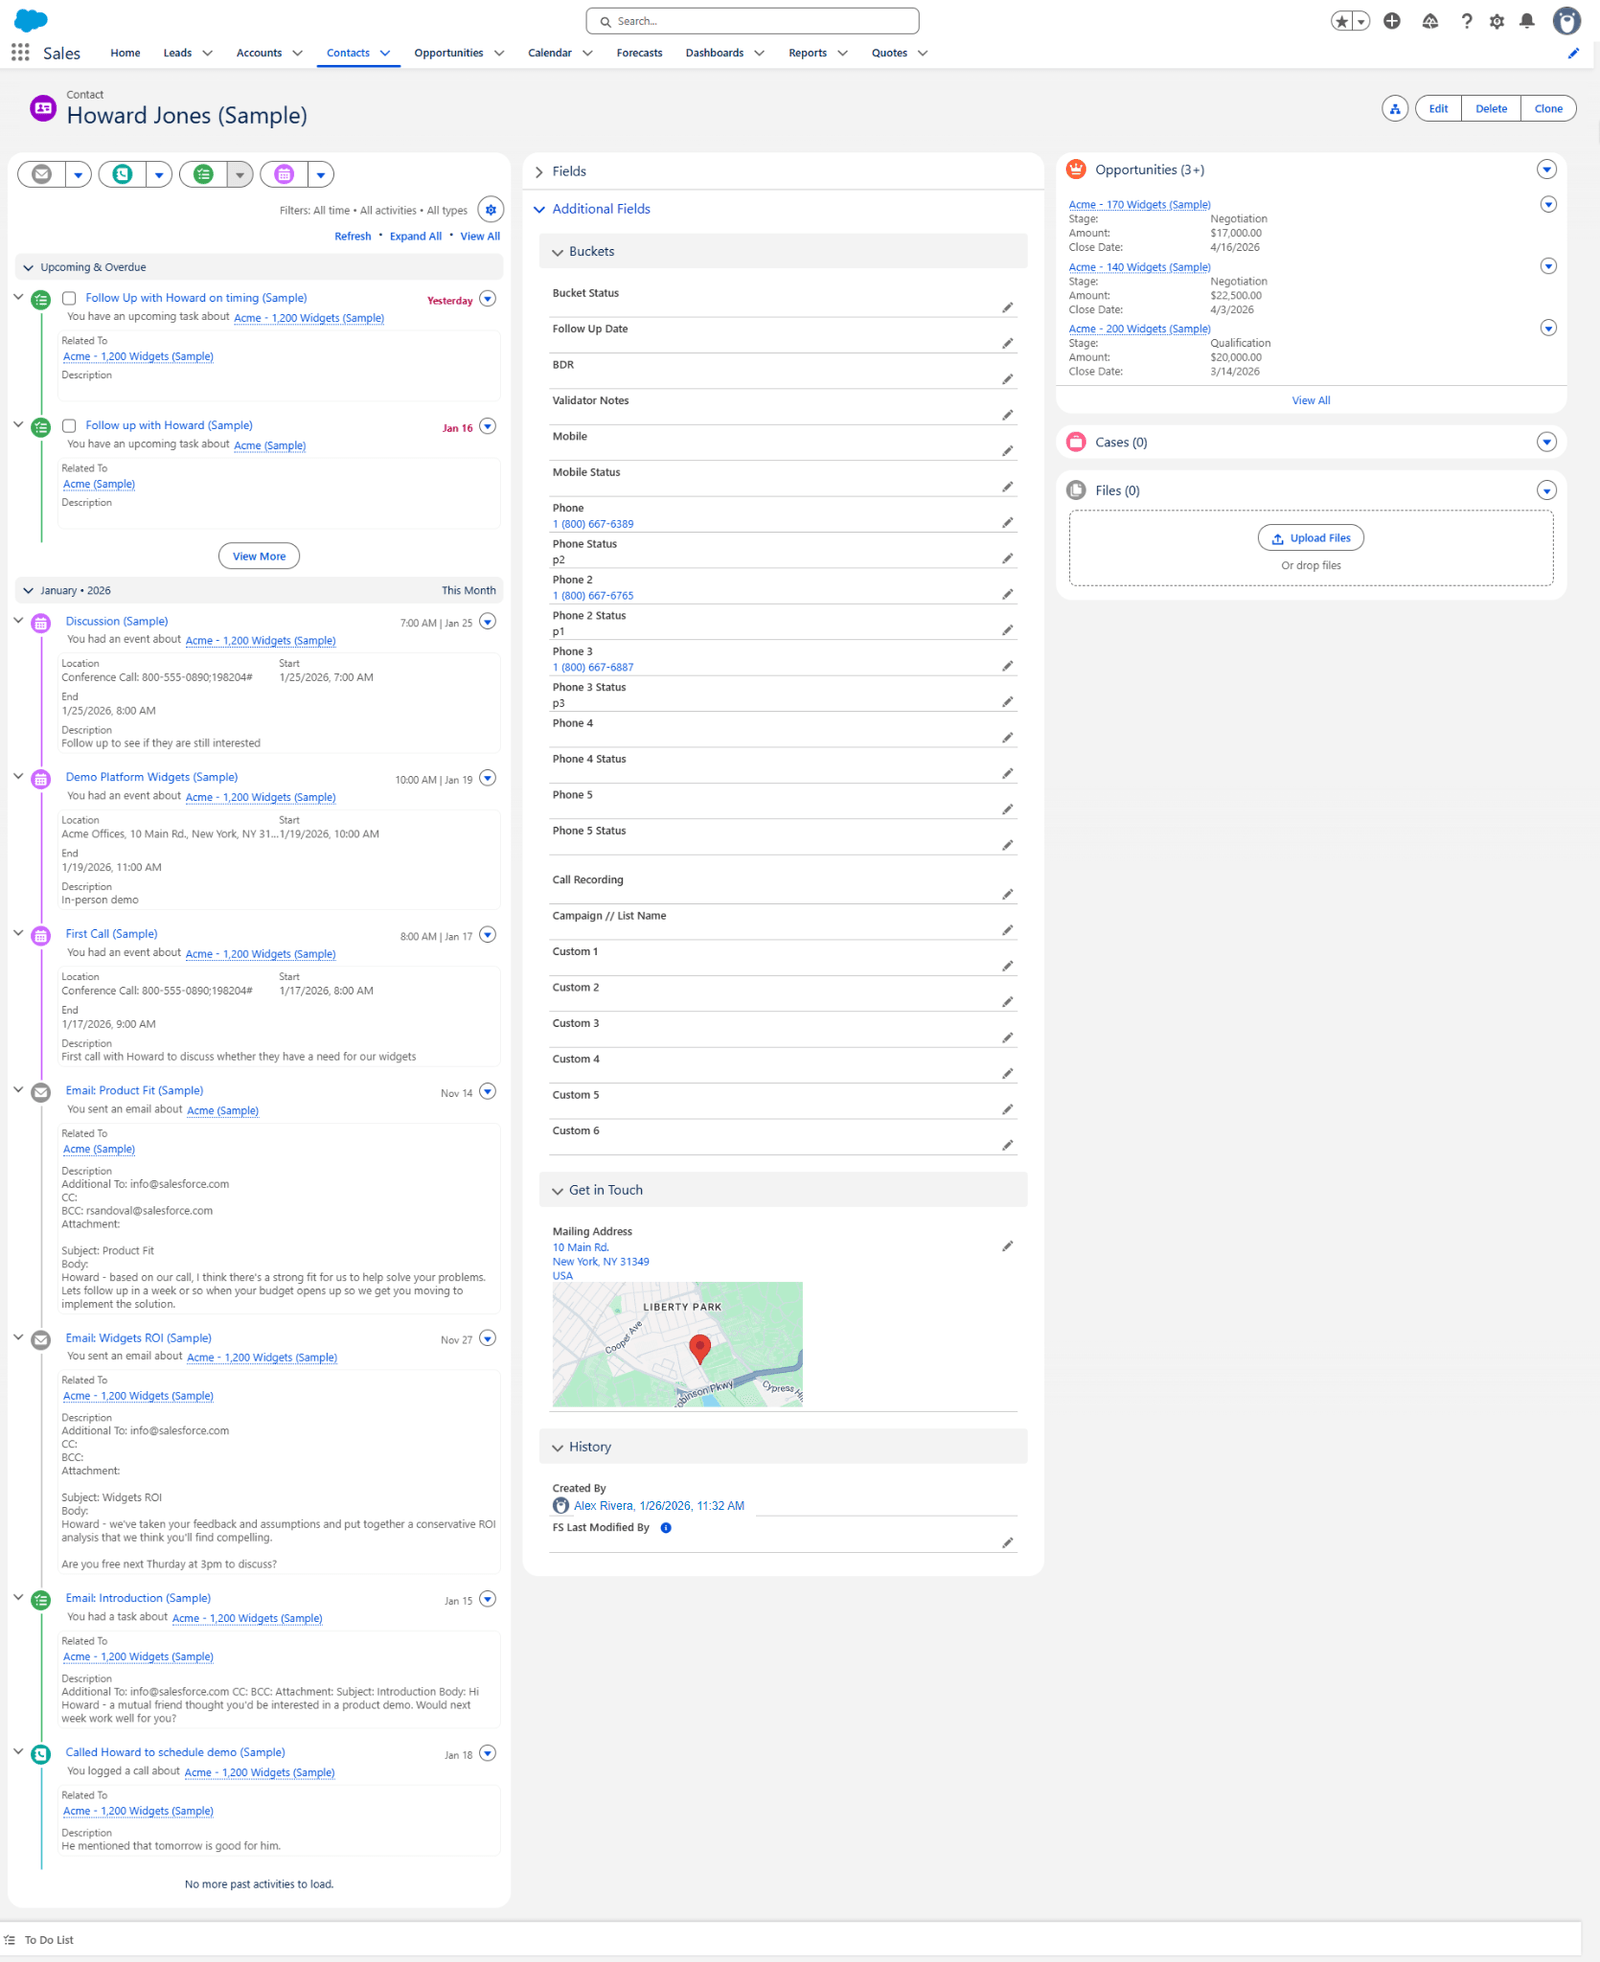Edit the Mailing Address pencil icon
Screen dimensions: 1600x1962
click(1008, 1246)
